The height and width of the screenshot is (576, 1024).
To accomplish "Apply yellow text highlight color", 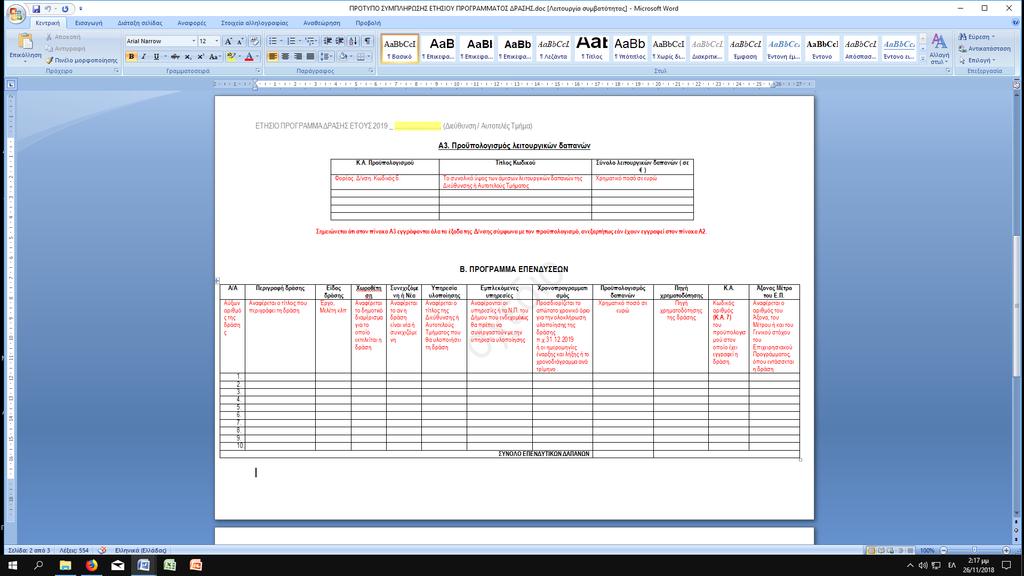I will [x=231, y=57].
